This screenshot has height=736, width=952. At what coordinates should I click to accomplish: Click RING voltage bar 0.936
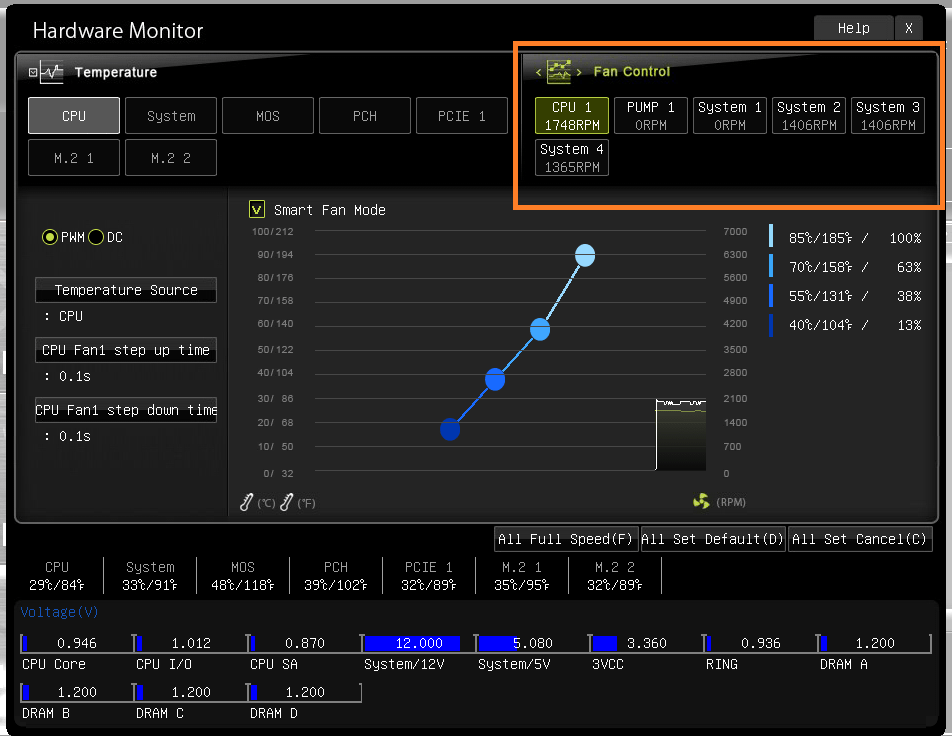pyautogui.click(x=761, y=643)
